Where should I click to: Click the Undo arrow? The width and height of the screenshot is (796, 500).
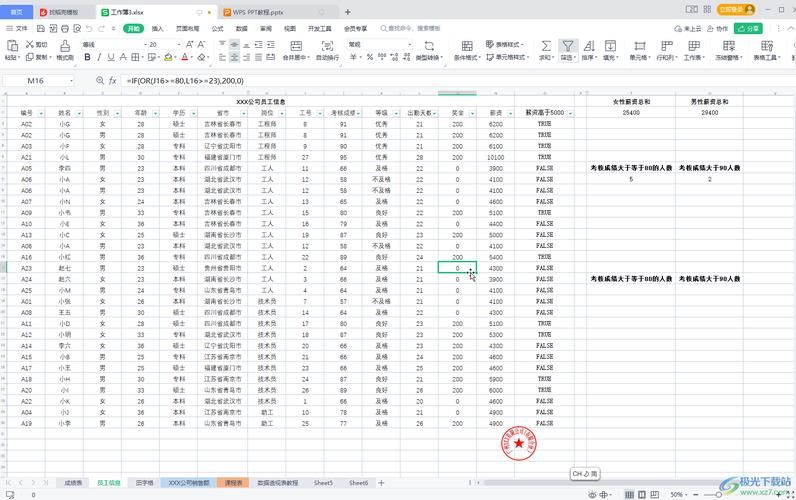click(89, 28)
